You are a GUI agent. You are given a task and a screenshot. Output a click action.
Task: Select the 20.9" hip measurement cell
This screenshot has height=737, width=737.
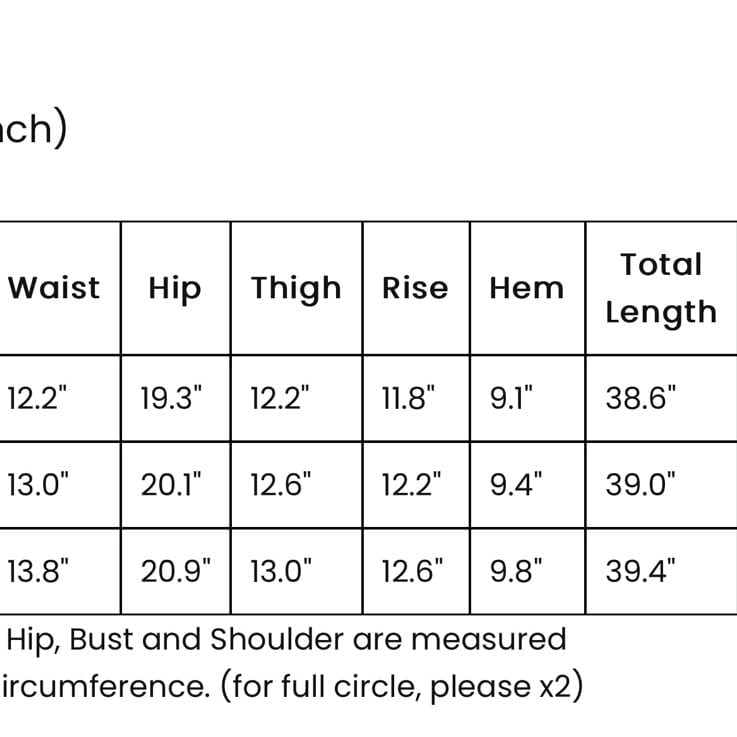[176, 571]
